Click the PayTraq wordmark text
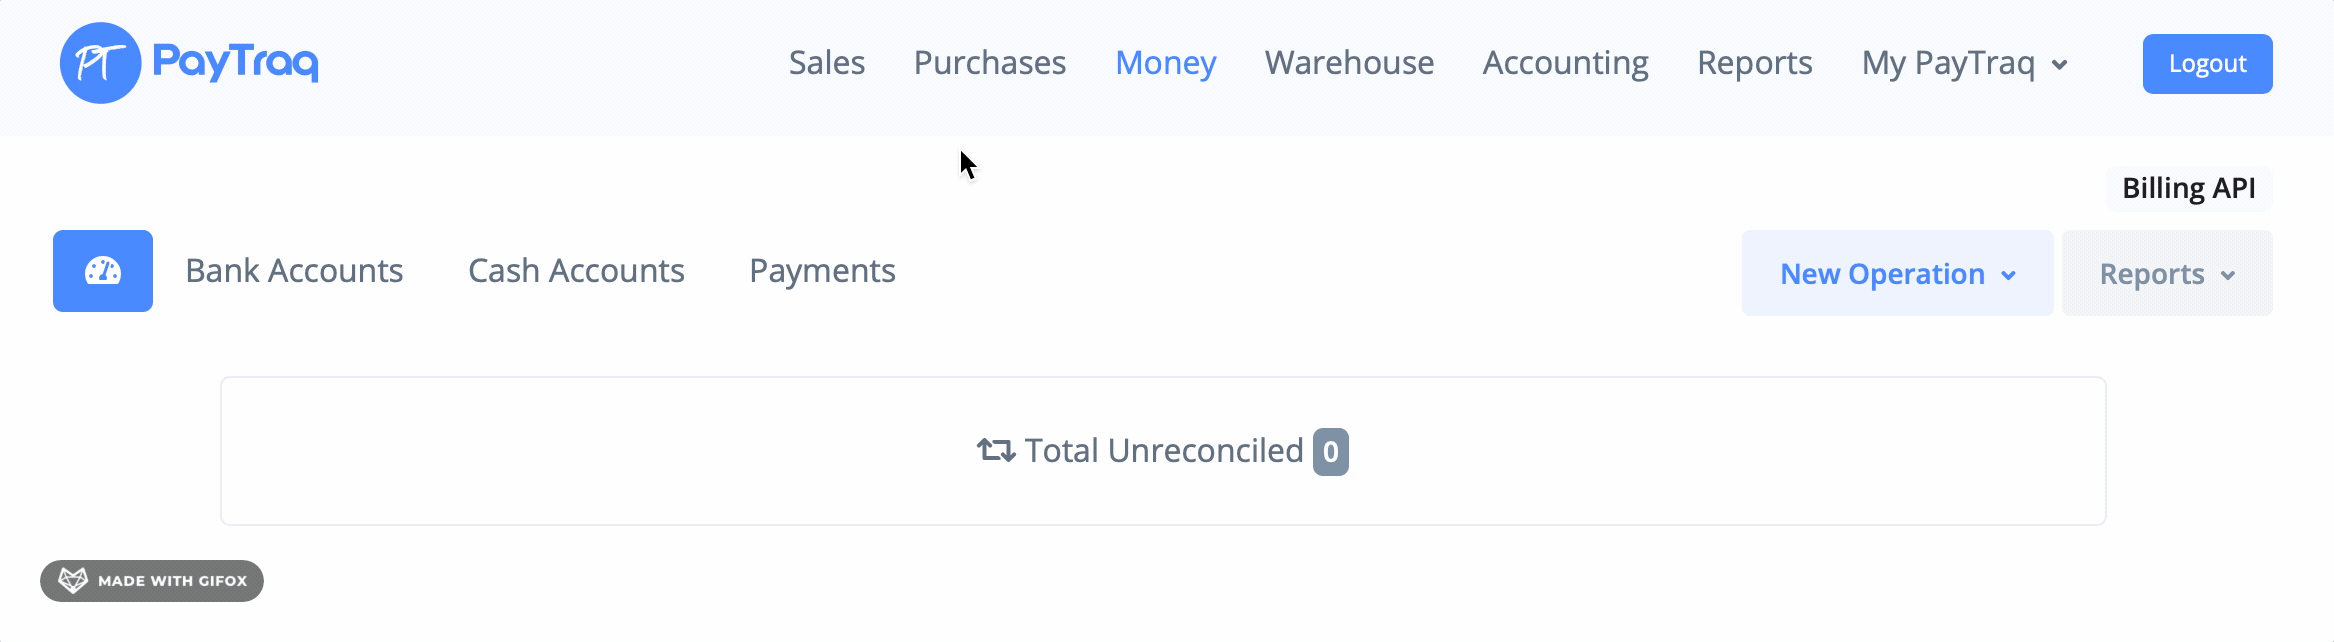Screen dimensions: 2334x642 coord(235,62)
